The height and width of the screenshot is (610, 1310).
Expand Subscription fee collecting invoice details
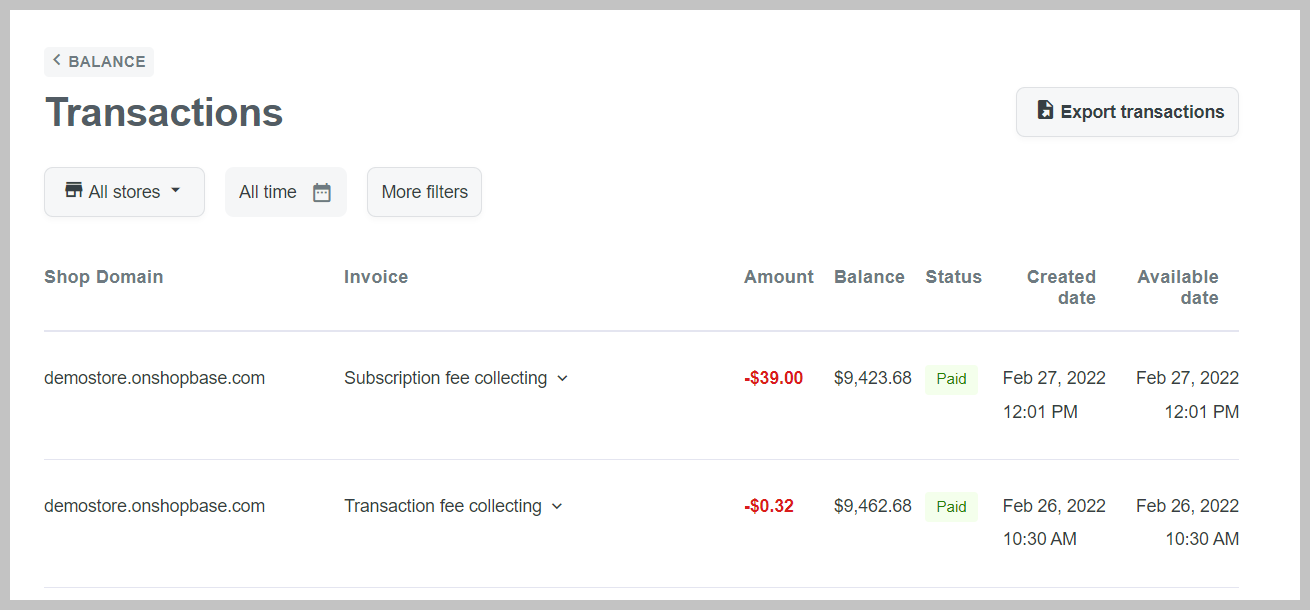(x=562, y=379)
